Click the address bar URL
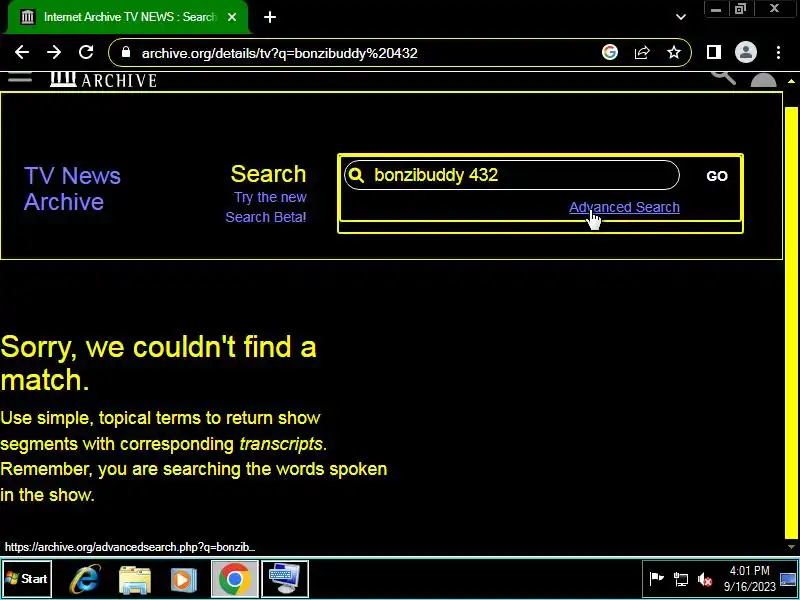The width and height of the screenshot is (800, 600). (280, 53)
